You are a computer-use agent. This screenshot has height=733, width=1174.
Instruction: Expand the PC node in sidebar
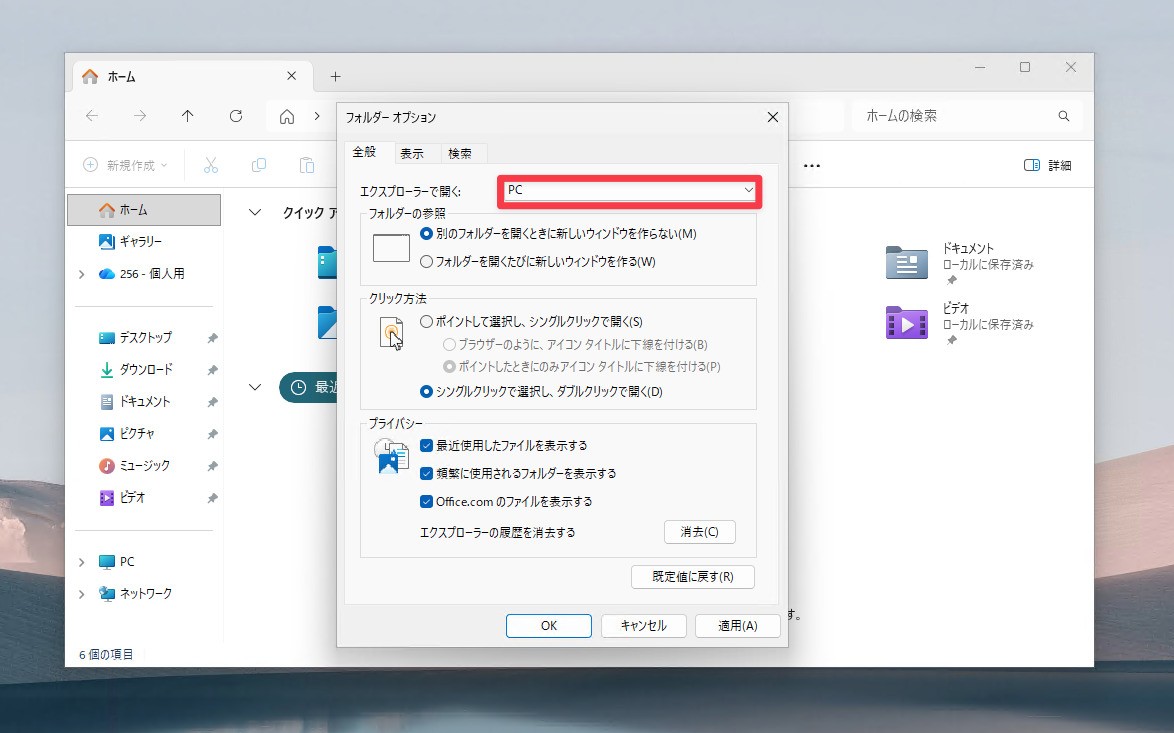[82, 562]
